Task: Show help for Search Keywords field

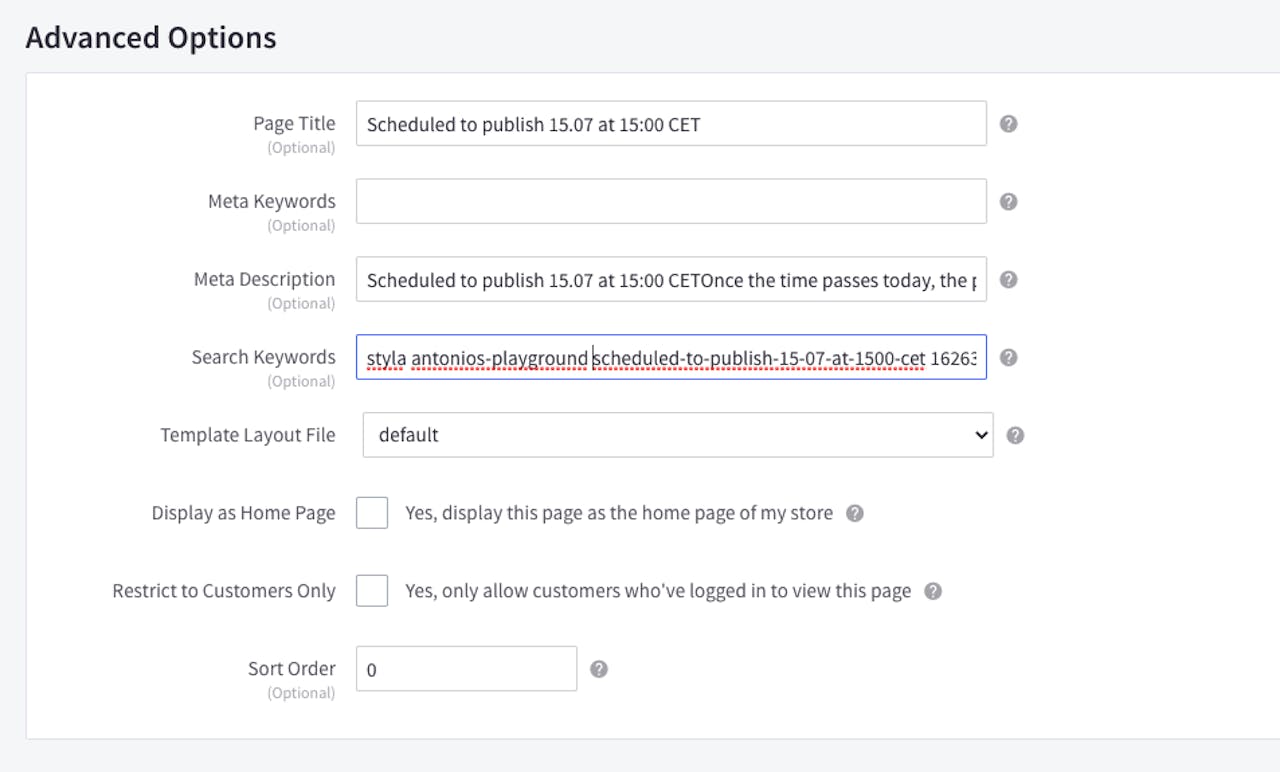Action: [x=1009, y=357]
